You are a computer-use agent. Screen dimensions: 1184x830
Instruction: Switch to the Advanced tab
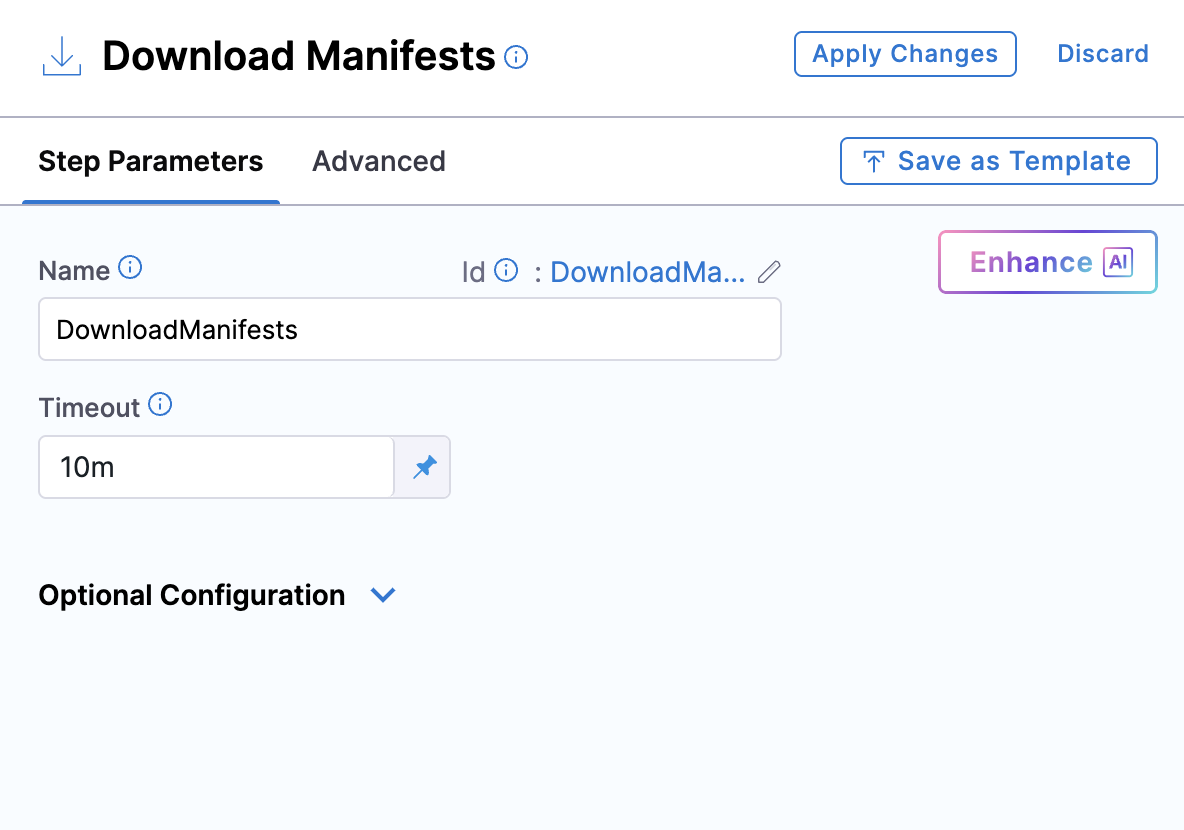point(378,161)
